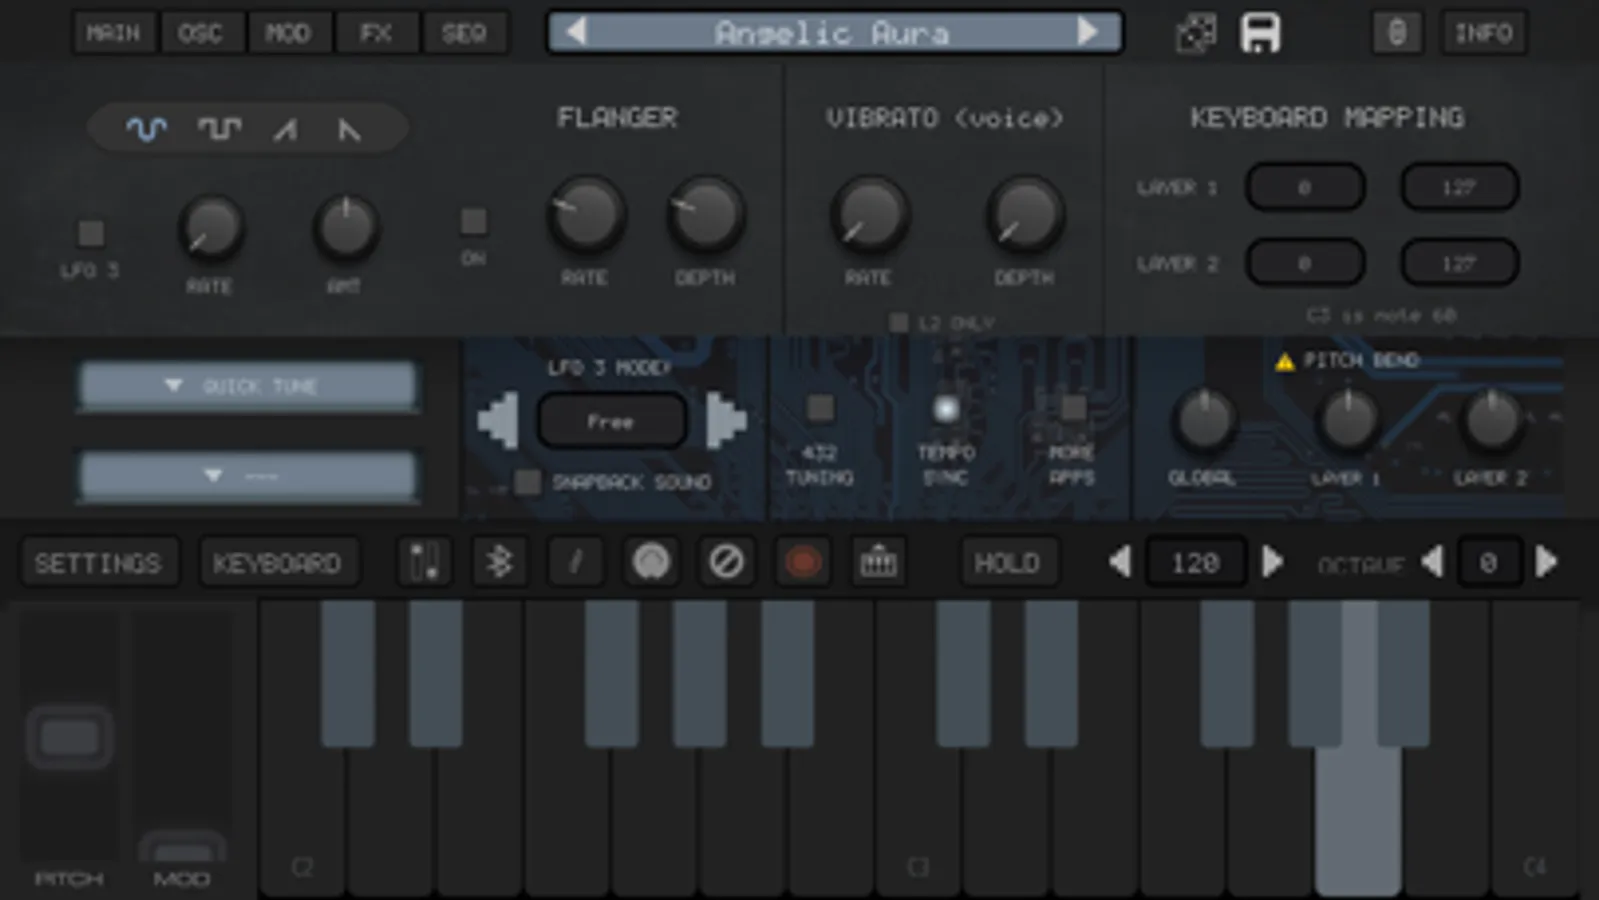Raise the octave value

coord(1546,562)
